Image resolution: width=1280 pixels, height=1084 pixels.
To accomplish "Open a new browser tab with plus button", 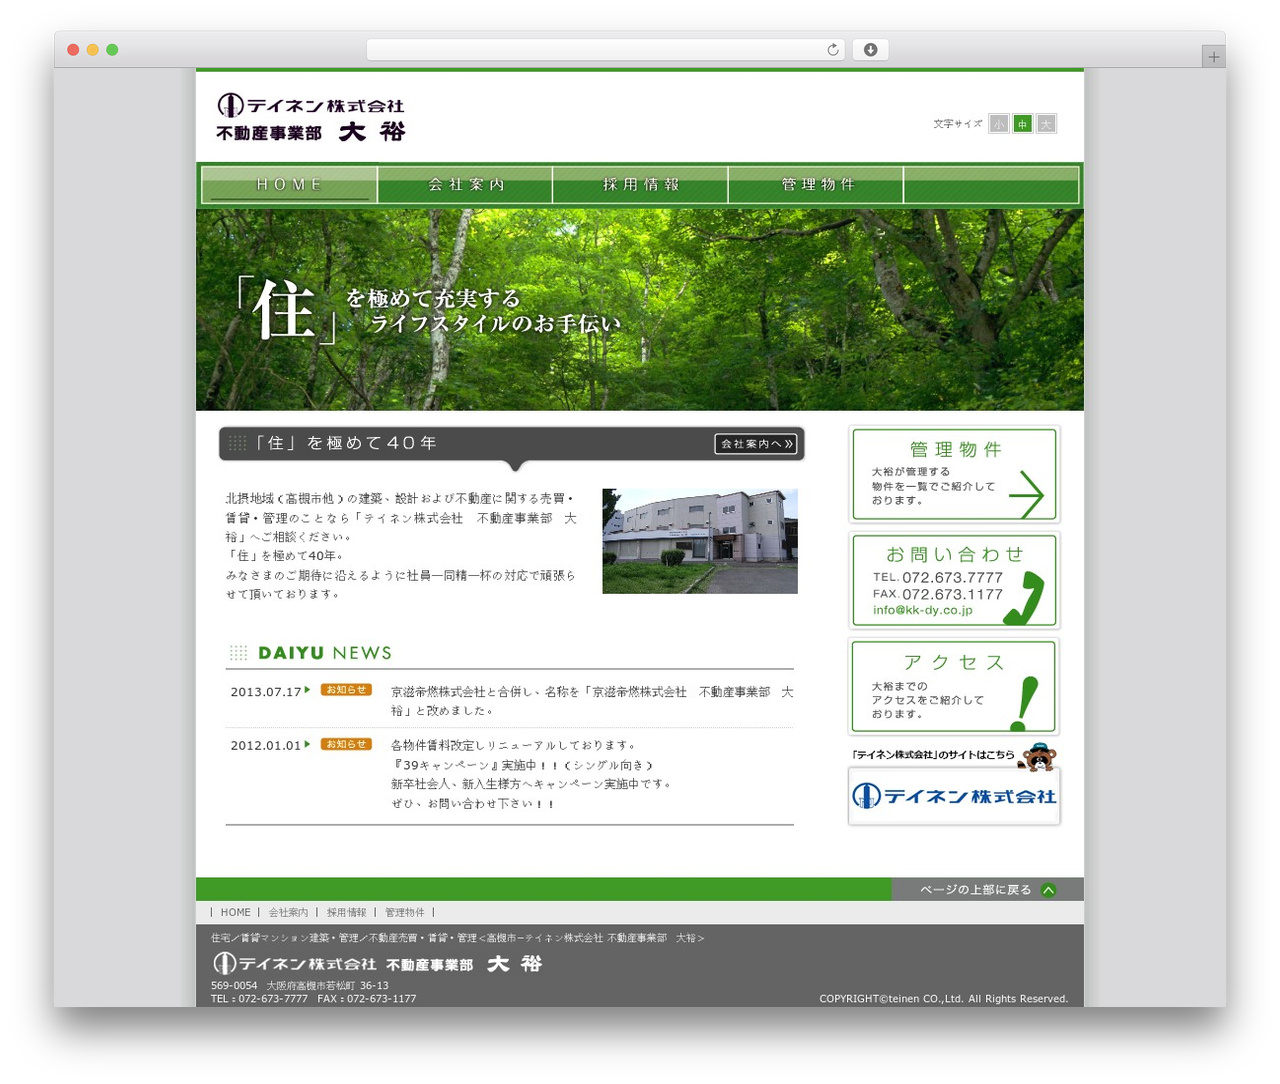I will 1213,57.
